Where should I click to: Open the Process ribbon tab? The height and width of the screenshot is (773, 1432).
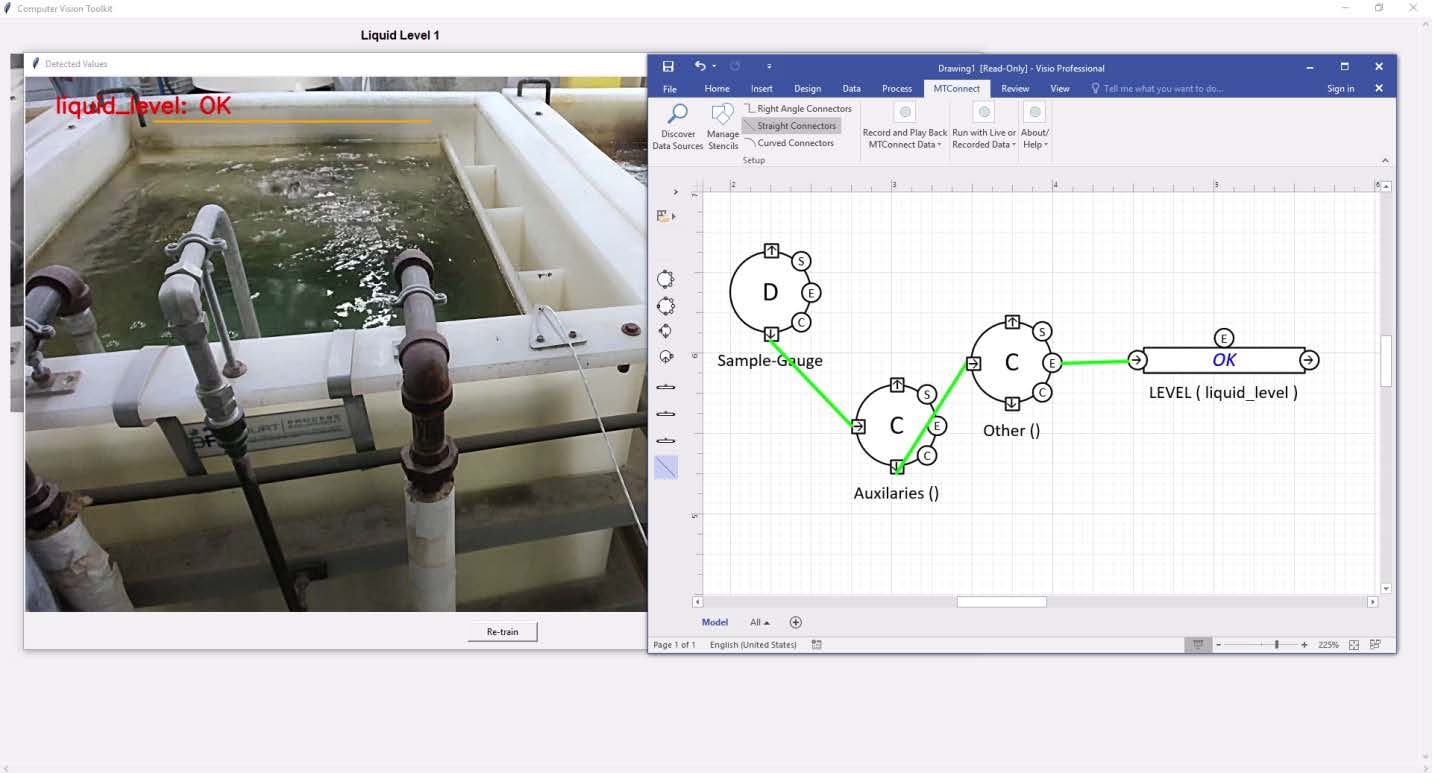tap(896, 89)
